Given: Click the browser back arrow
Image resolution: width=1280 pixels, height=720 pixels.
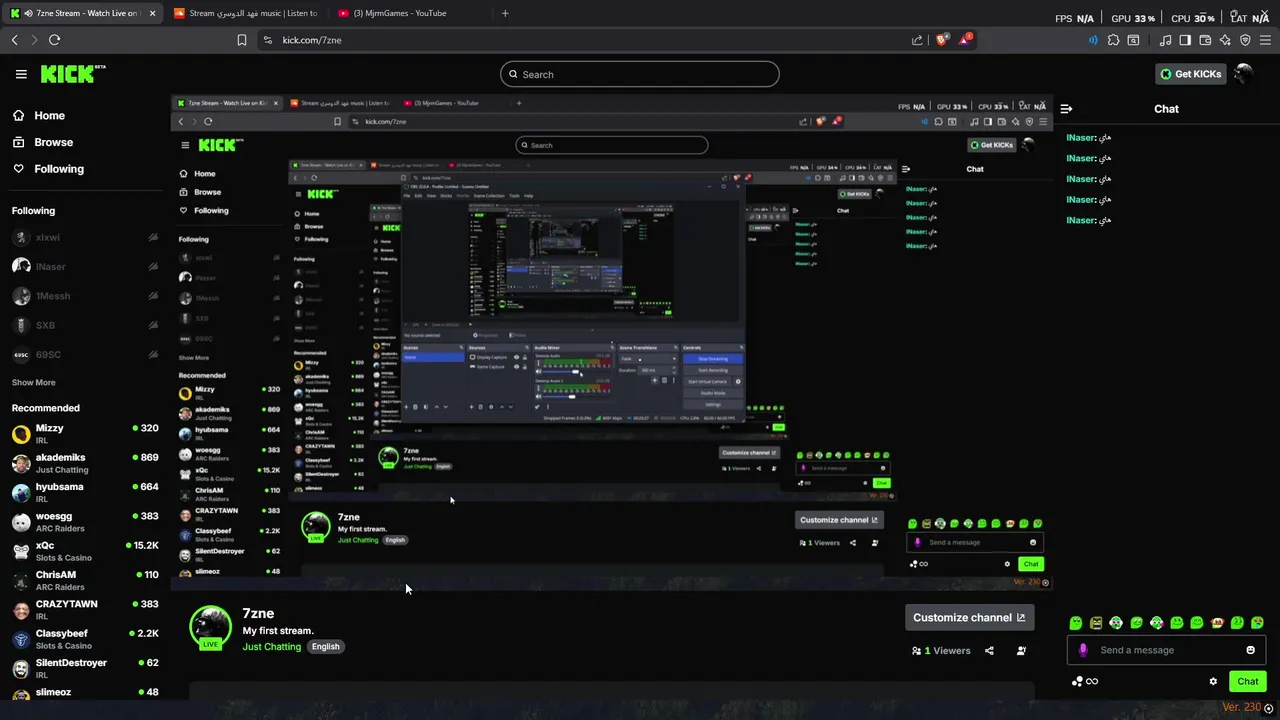Looking at the screenshot, I should (15, 40).
